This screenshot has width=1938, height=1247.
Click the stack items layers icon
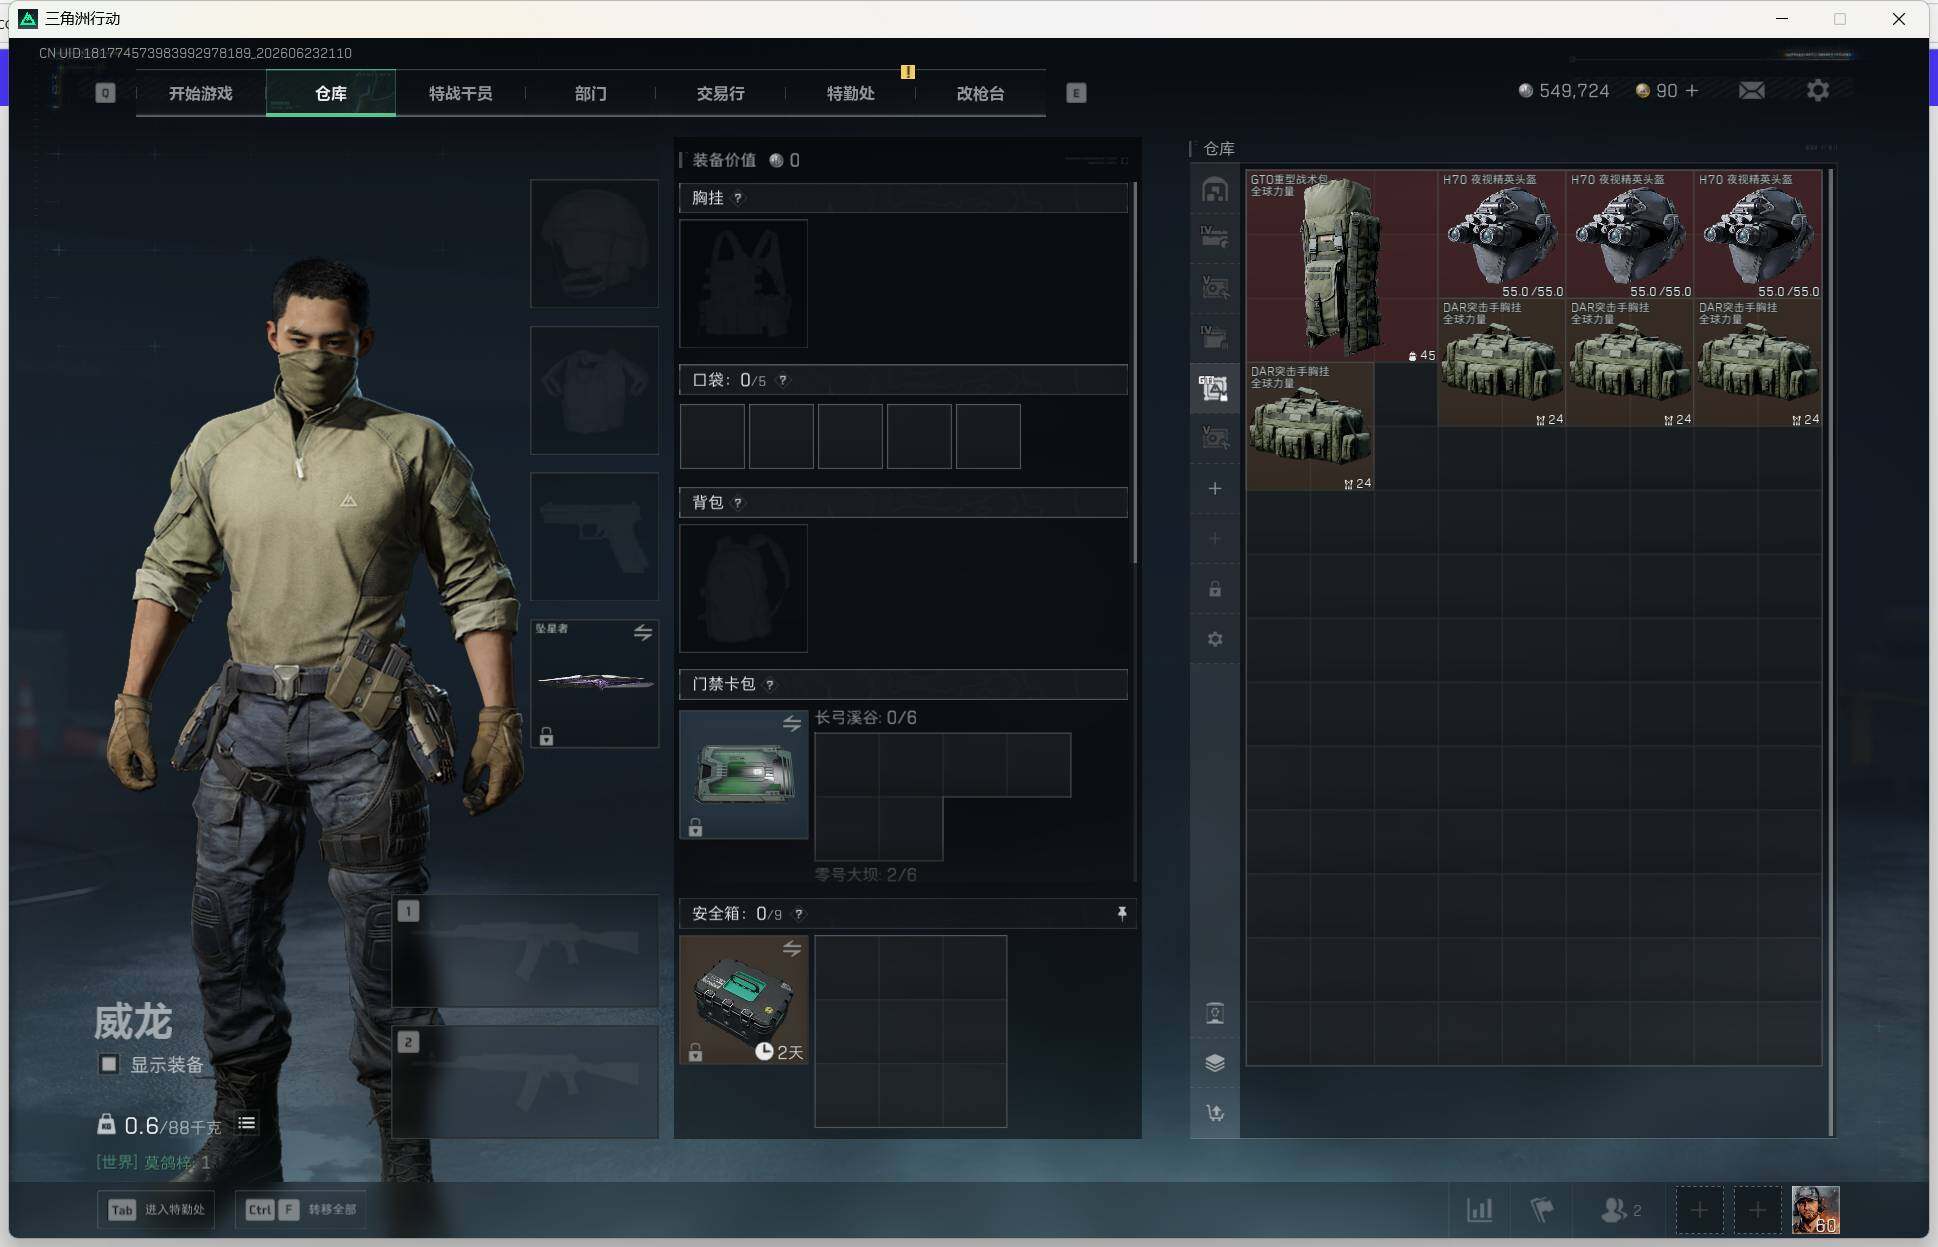point(1215,1063)
